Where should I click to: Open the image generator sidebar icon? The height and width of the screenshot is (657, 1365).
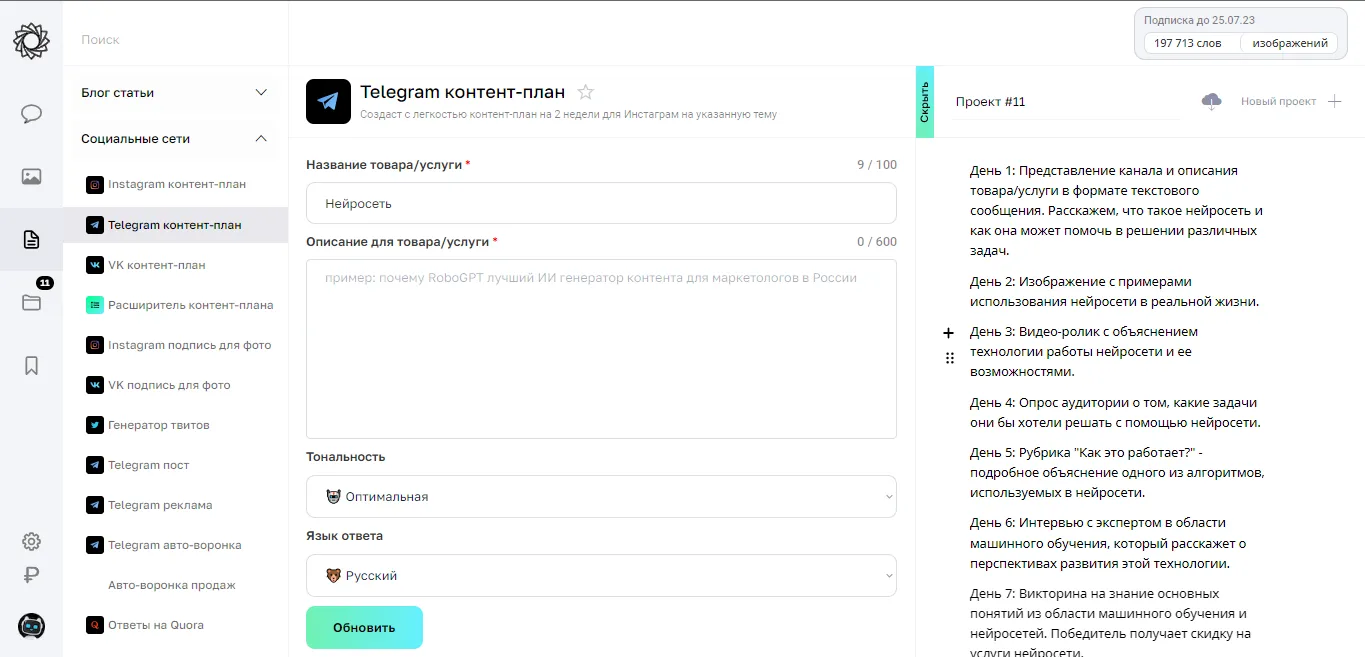click(31, 177)
